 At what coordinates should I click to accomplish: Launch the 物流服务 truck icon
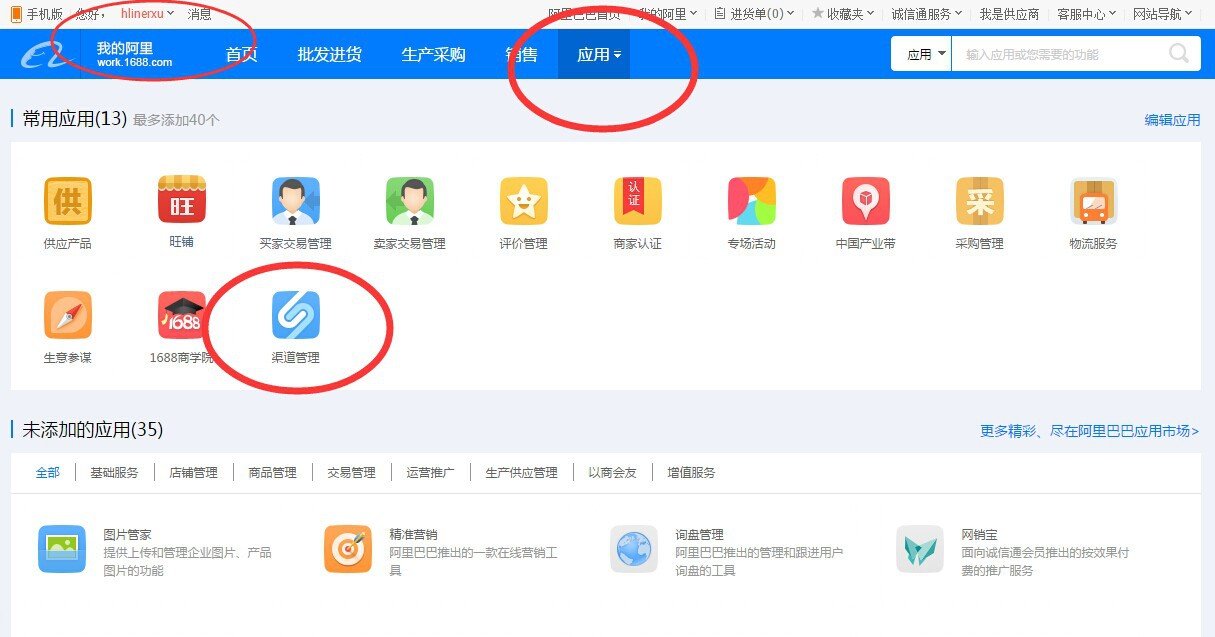(x=1094, y=202)
